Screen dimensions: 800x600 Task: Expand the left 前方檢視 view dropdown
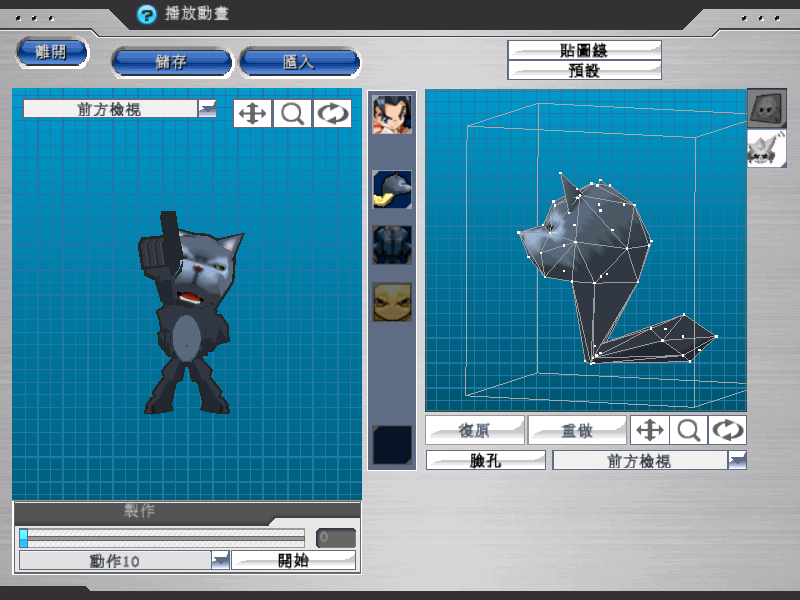[x=207, y=109]
